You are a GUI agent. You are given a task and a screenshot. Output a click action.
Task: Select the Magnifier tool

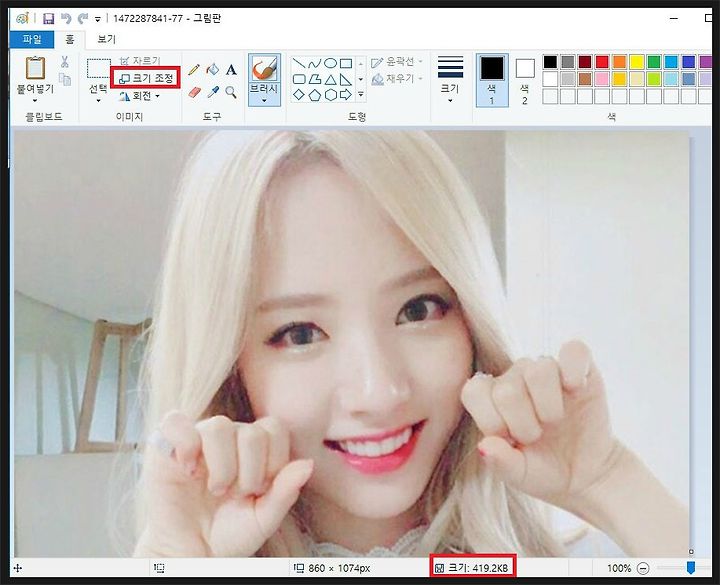[231, 92]
